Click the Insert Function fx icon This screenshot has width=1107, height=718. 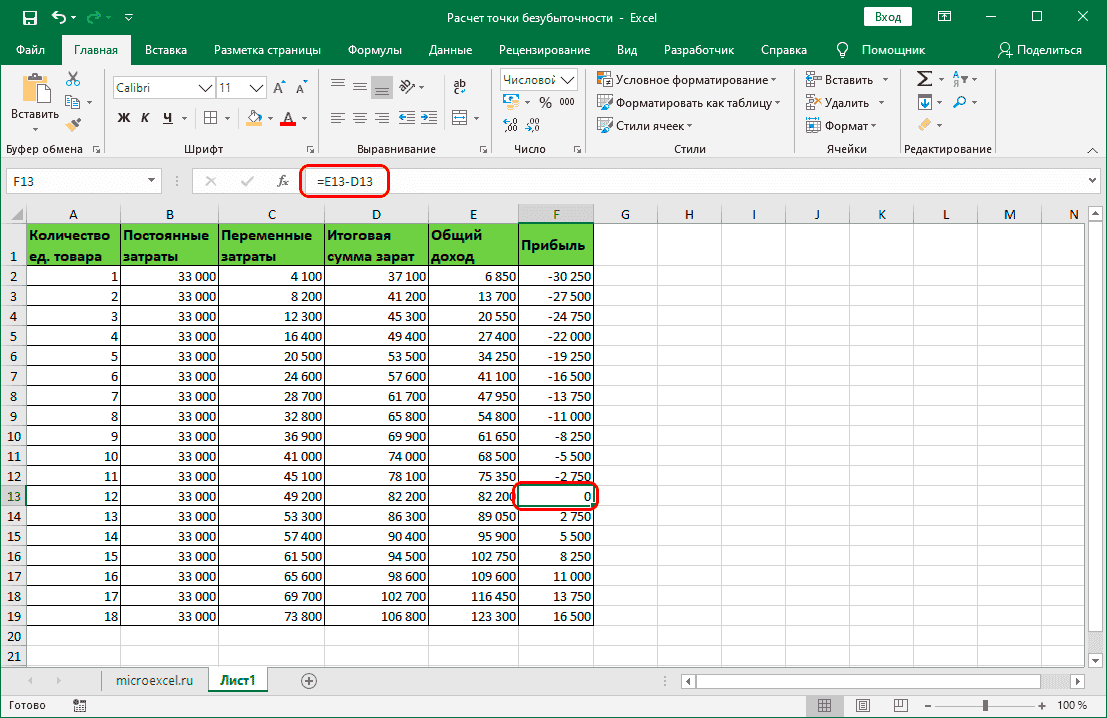click(283, 181)
